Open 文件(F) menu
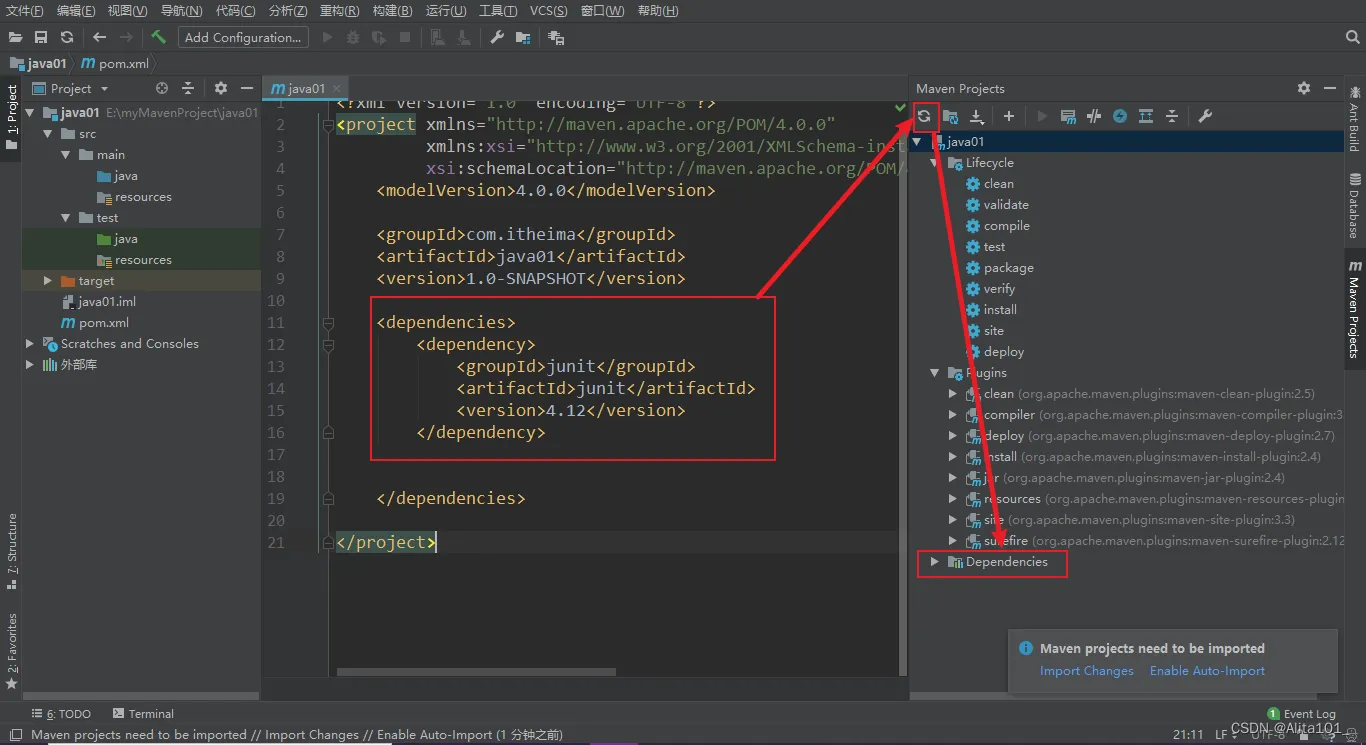This screenshot has height=745, width=1366. tap(25, 11)
